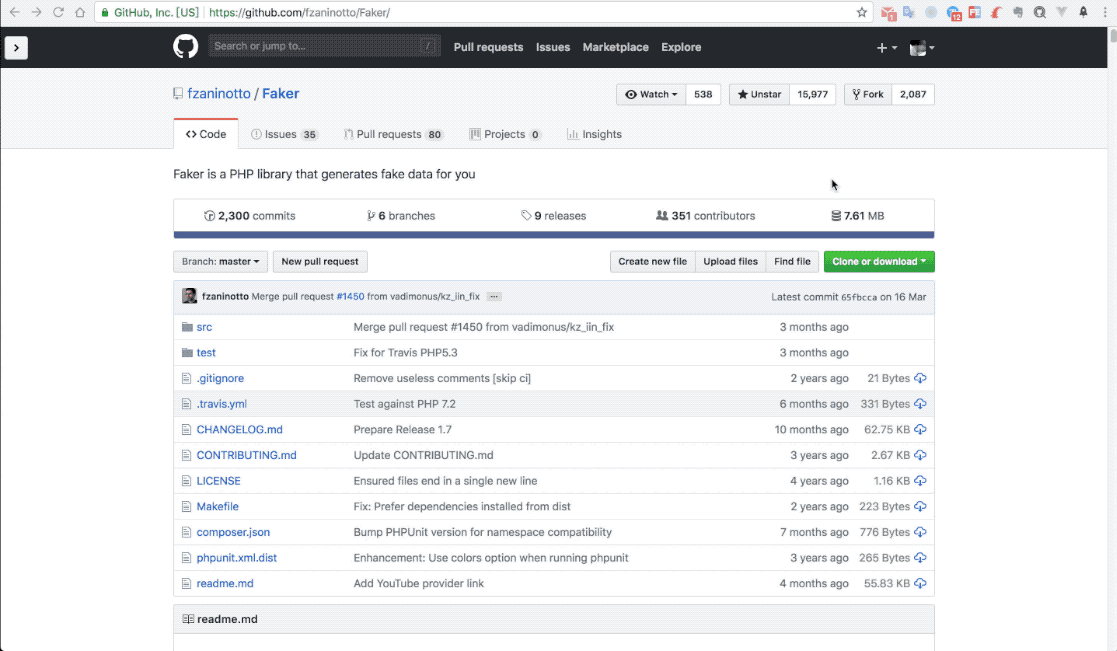Click the notification bell extension icon
The width and height of the screenshot is (1117, 651).
tap(1083, 12)
